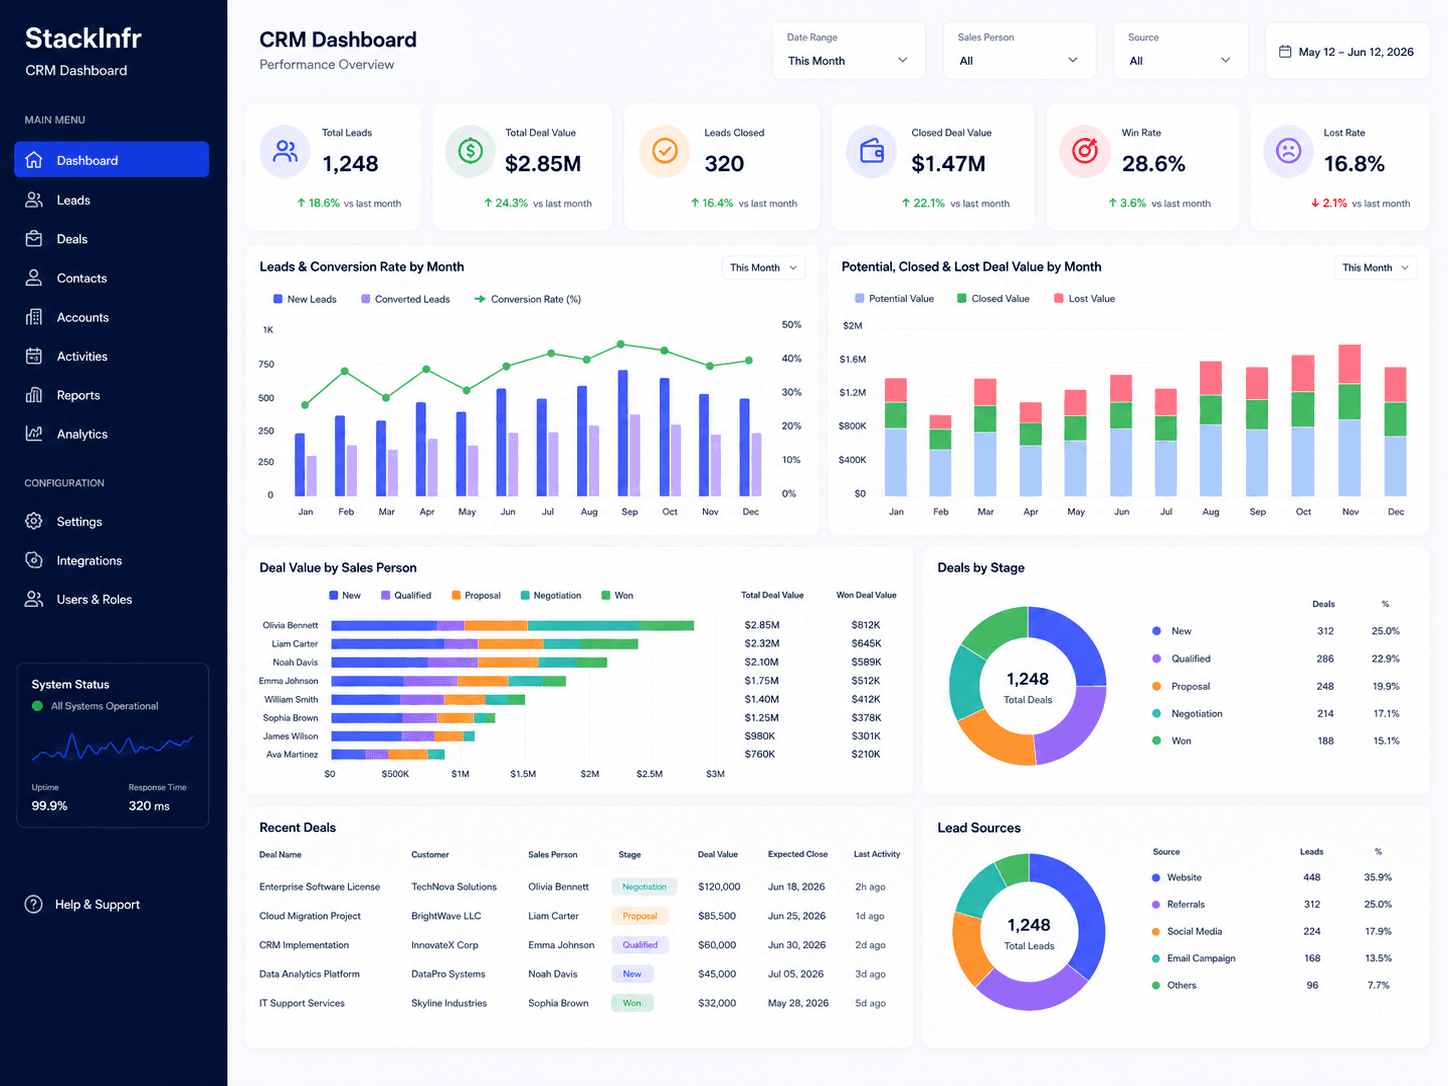The height and width of the screenshot is (1086, 1448).
Task: Click the $2.32M value for Liam Carter
Action: pos(762,644)
